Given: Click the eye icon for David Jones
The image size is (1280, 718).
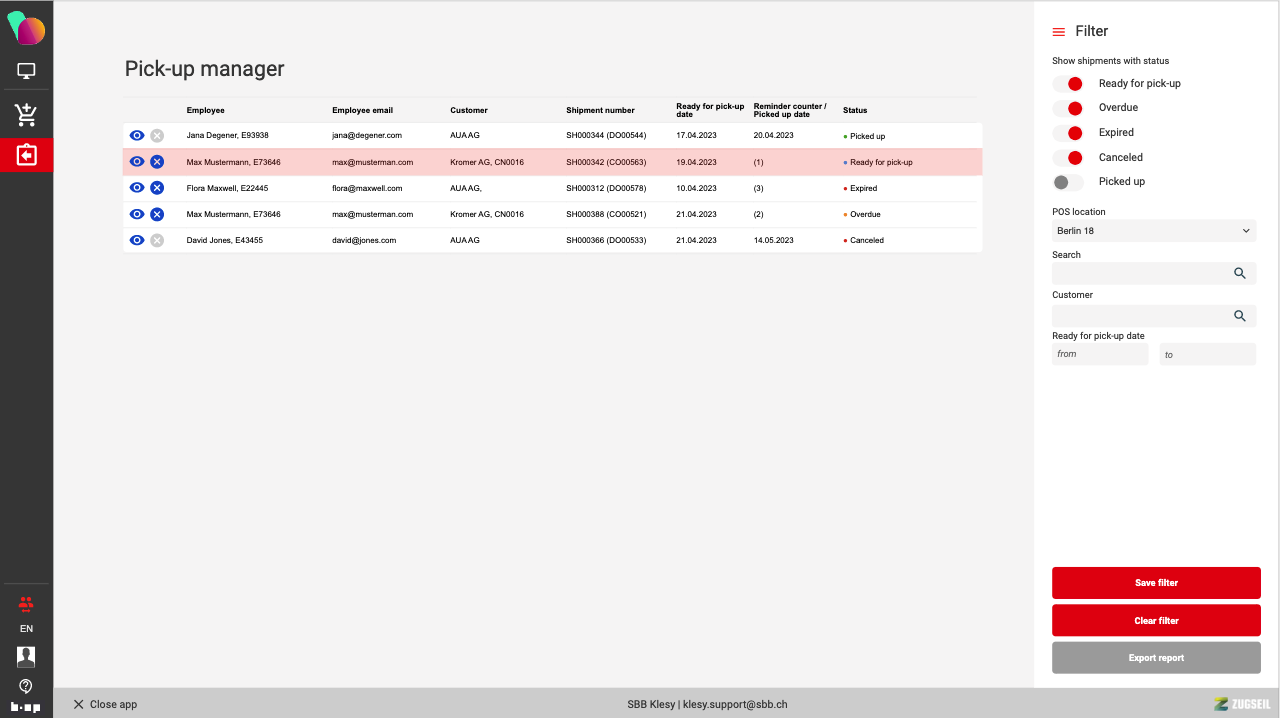Looking at the screenshot, I should tap(137, 240).
